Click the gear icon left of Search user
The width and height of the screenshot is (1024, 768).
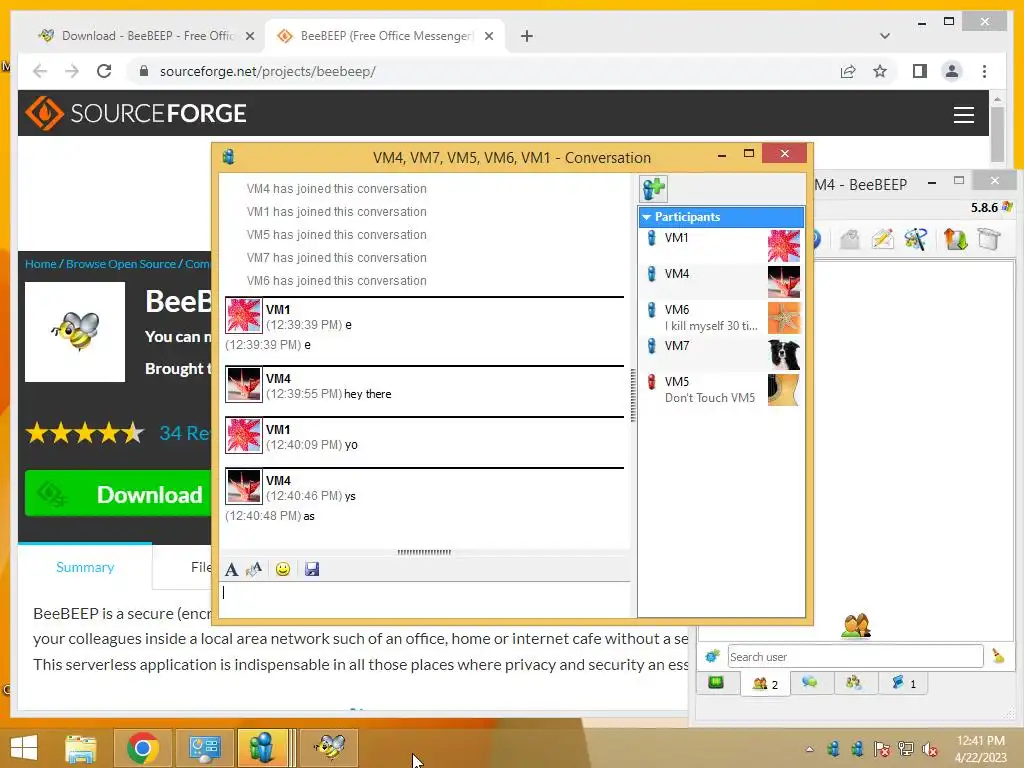click(x=712, y=656)
